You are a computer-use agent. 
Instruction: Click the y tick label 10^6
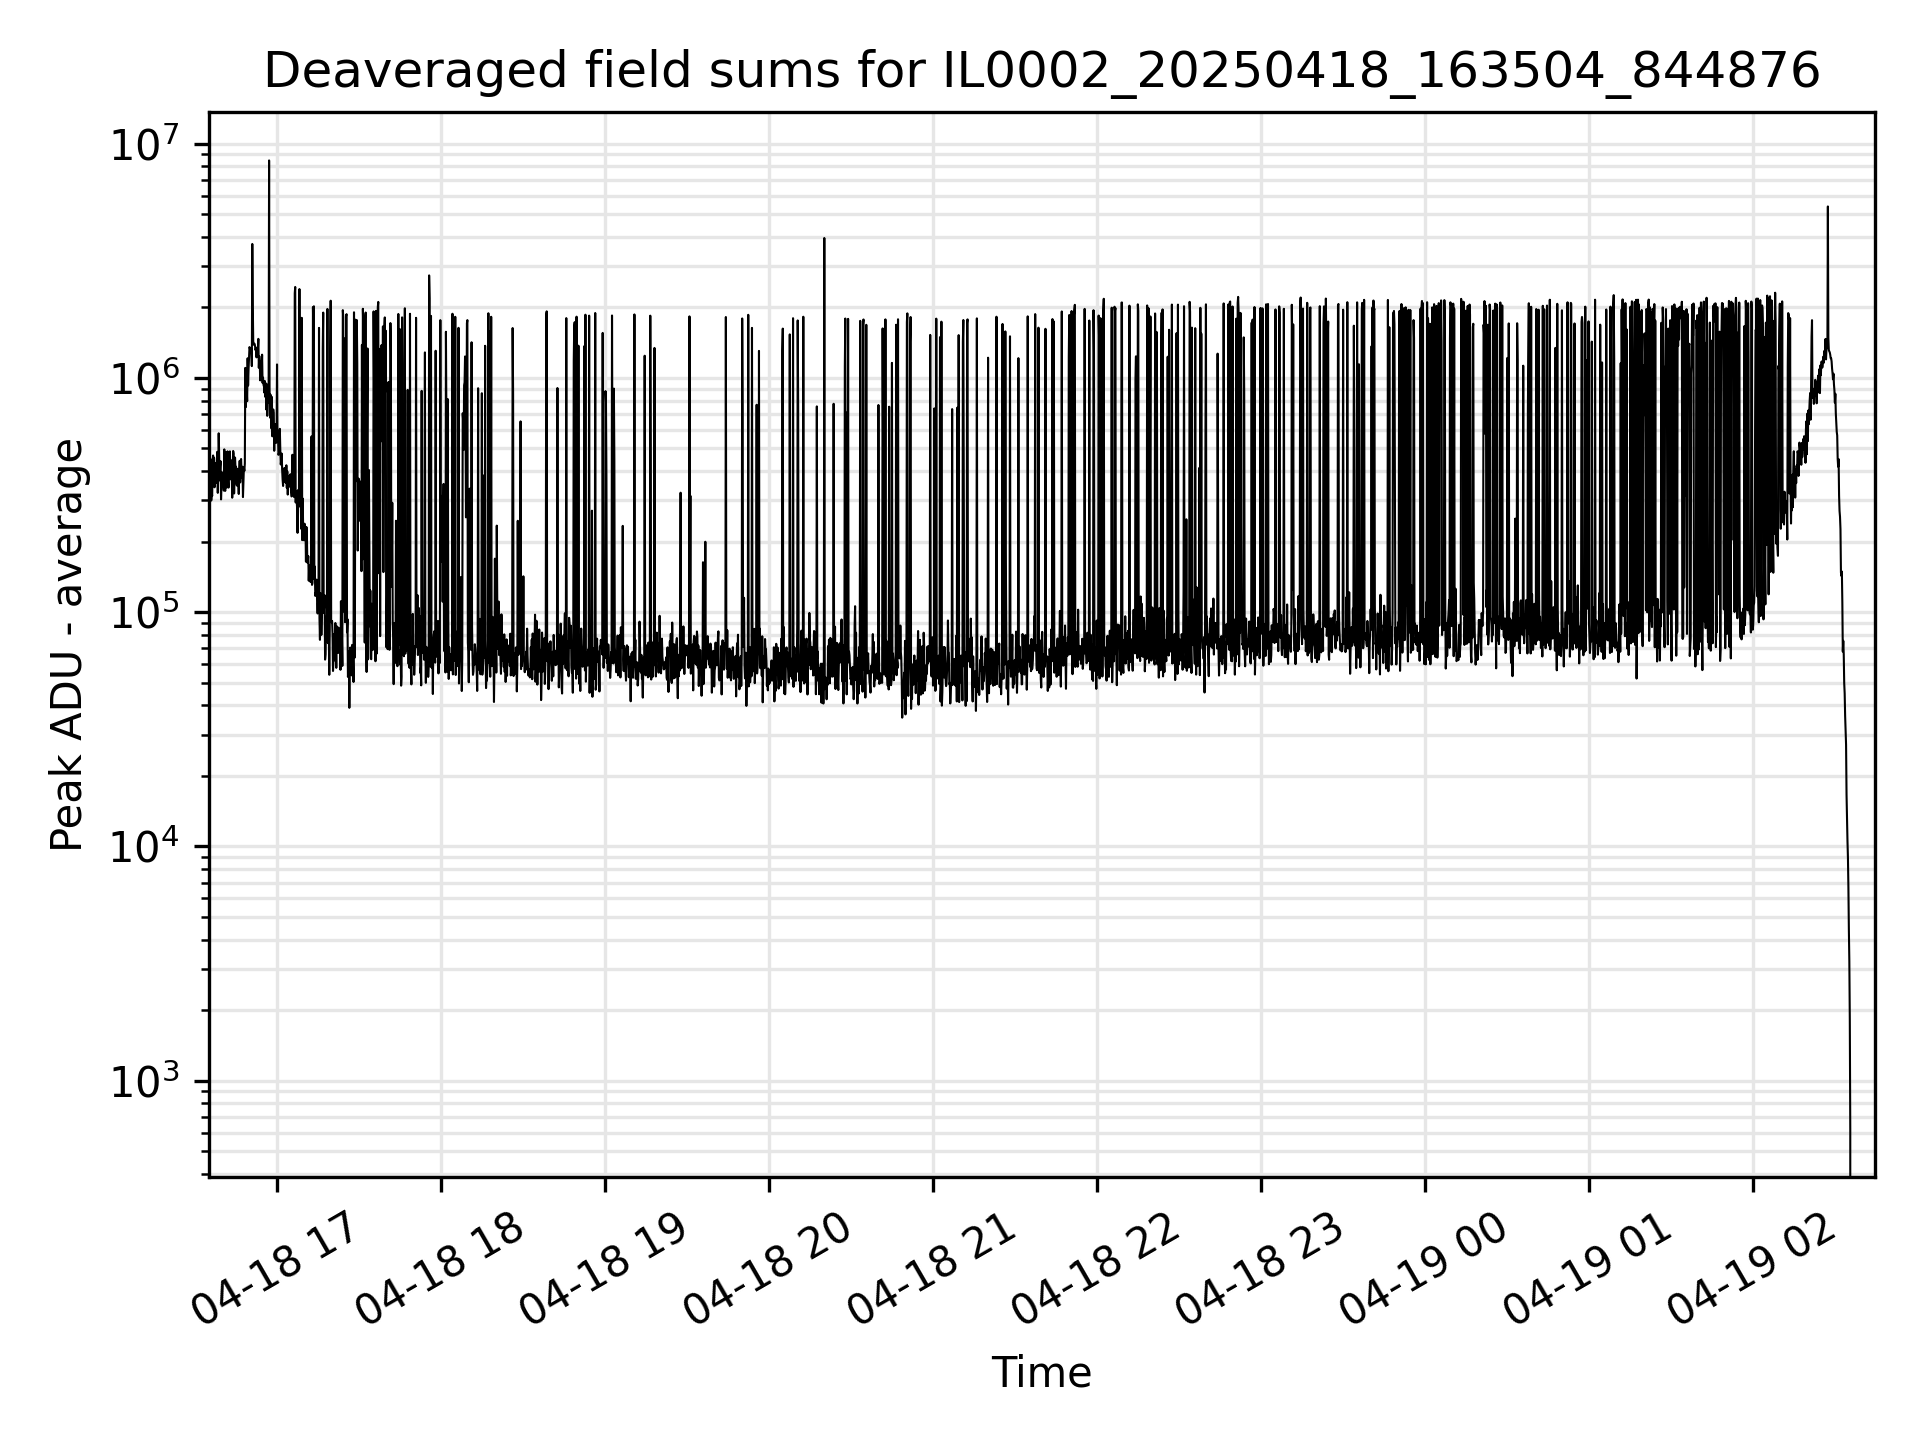click(x=146, y=378)
